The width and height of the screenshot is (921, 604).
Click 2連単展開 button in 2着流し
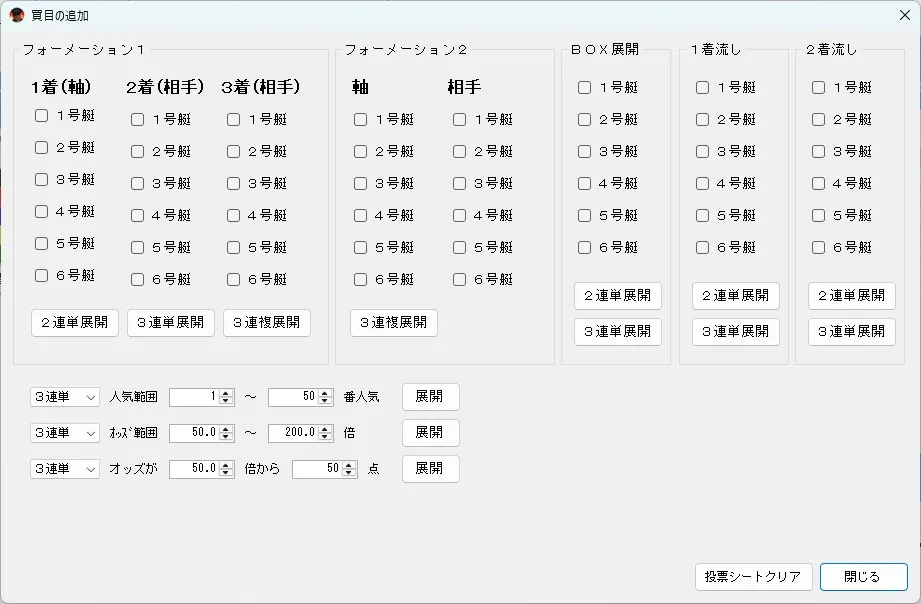pos(852,296)
